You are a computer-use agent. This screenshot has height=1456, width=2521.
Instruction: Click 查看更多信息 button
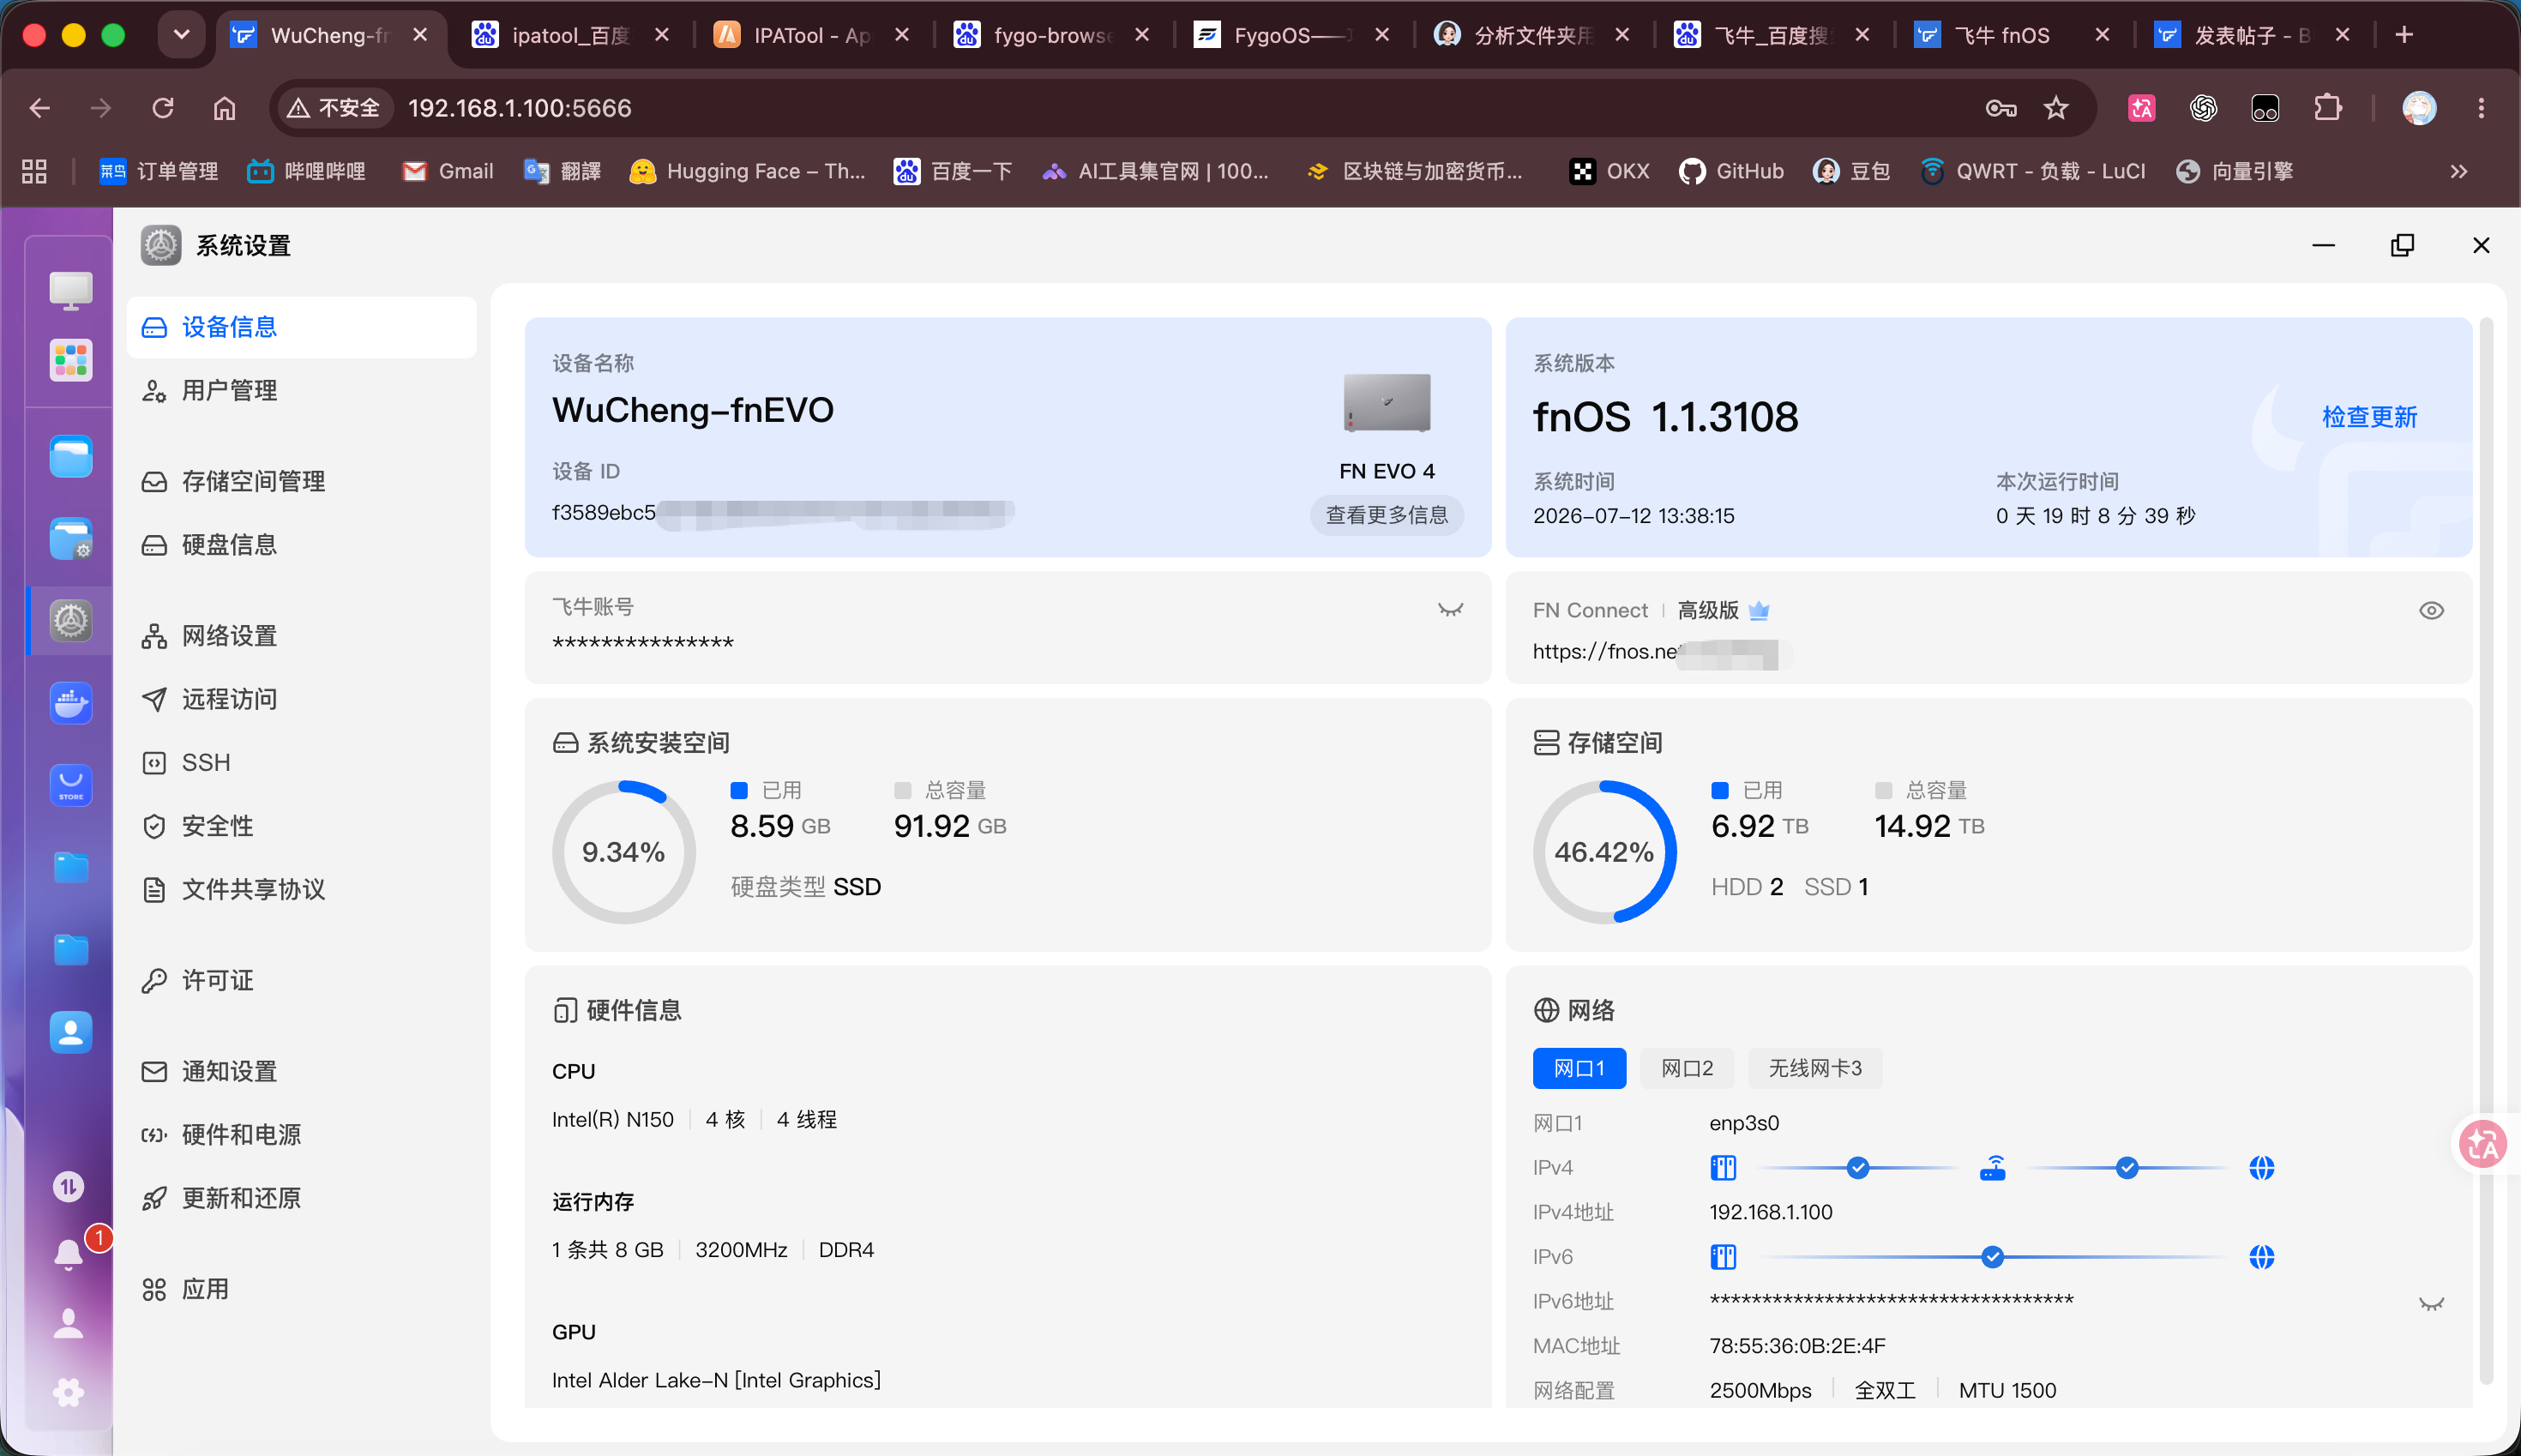[x=1387, y=515]
